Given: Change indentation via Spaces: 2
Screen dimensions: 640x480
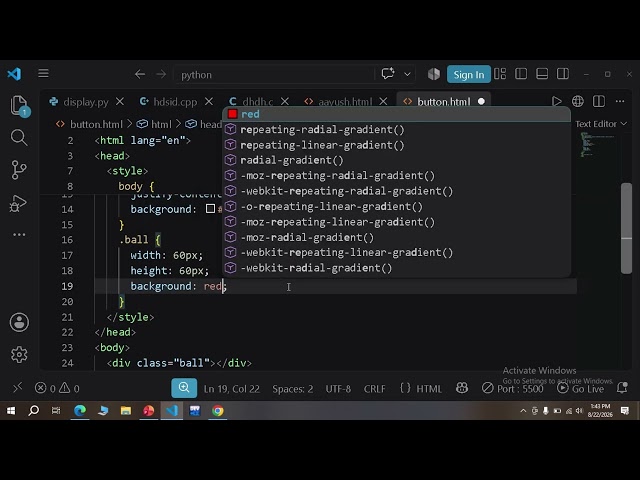Looking at the screenshot, I should click(x=293, y=389).
